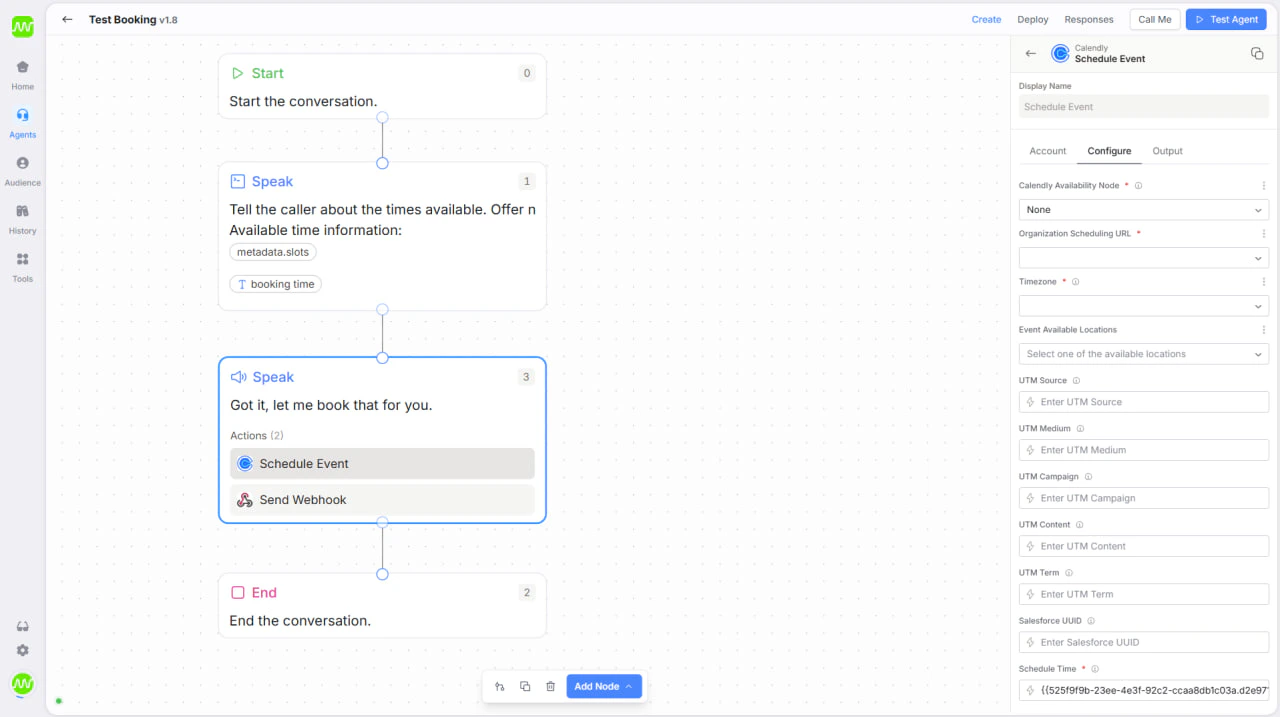Click the back arrow in the Schedule Event panel

click(1030, 53)
